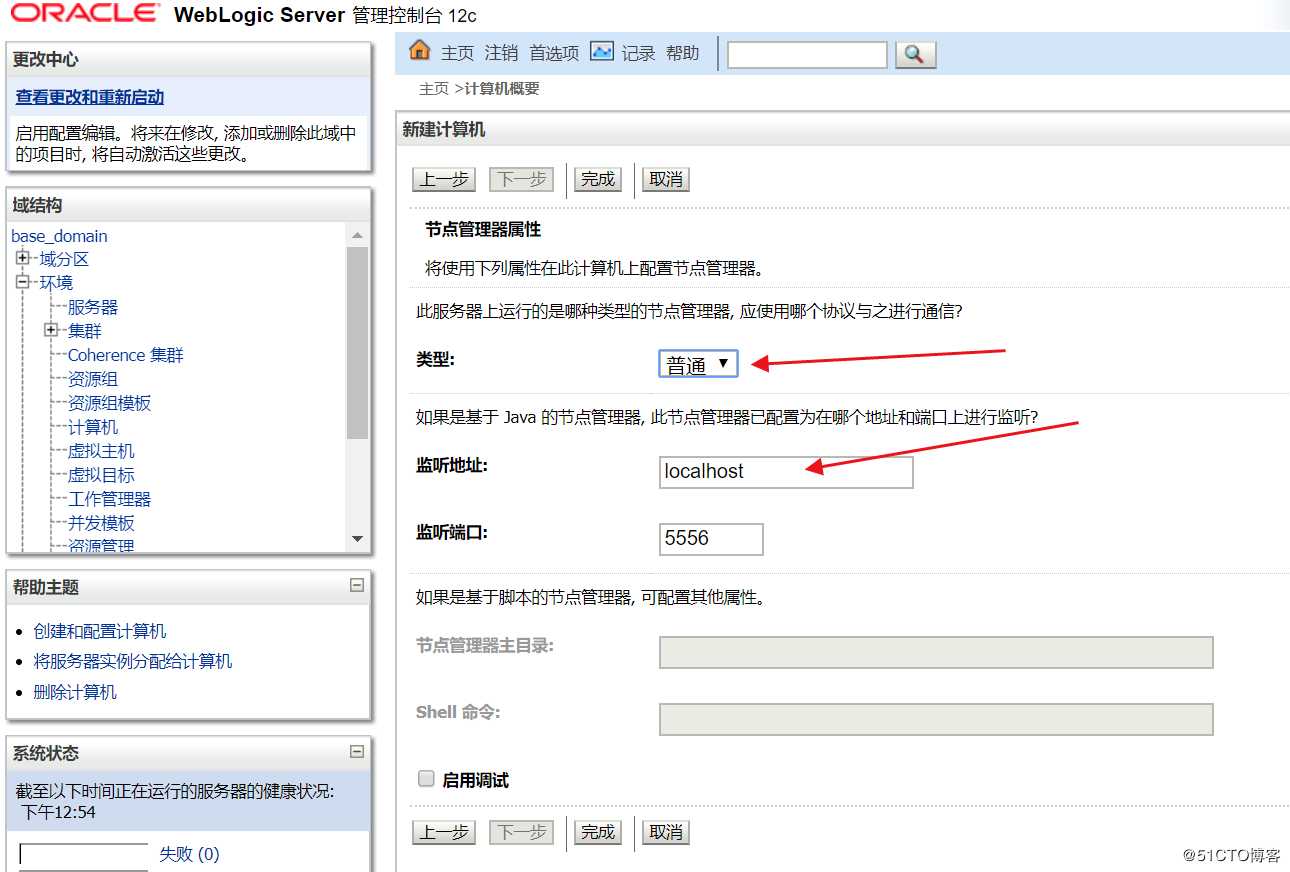Viewport: 1290px width, 872px height.
Task: Open 创建和配置计算机 help link
Action: point(100,631)
